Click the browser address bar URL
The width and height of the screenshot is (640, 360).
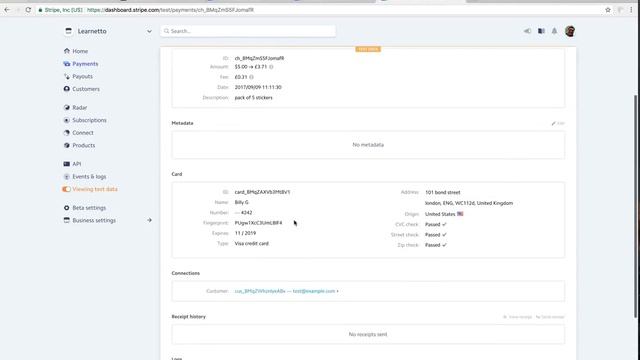tap(170, 10)
